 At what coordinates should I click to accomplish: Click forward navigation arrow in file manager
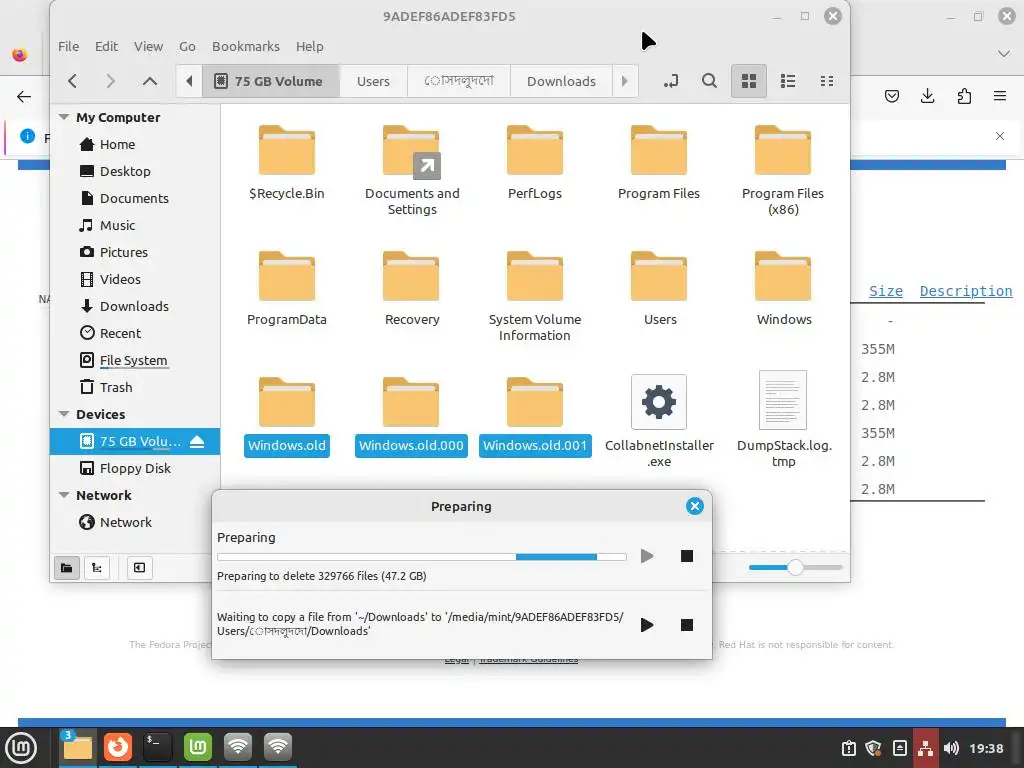tap(110, 81)
